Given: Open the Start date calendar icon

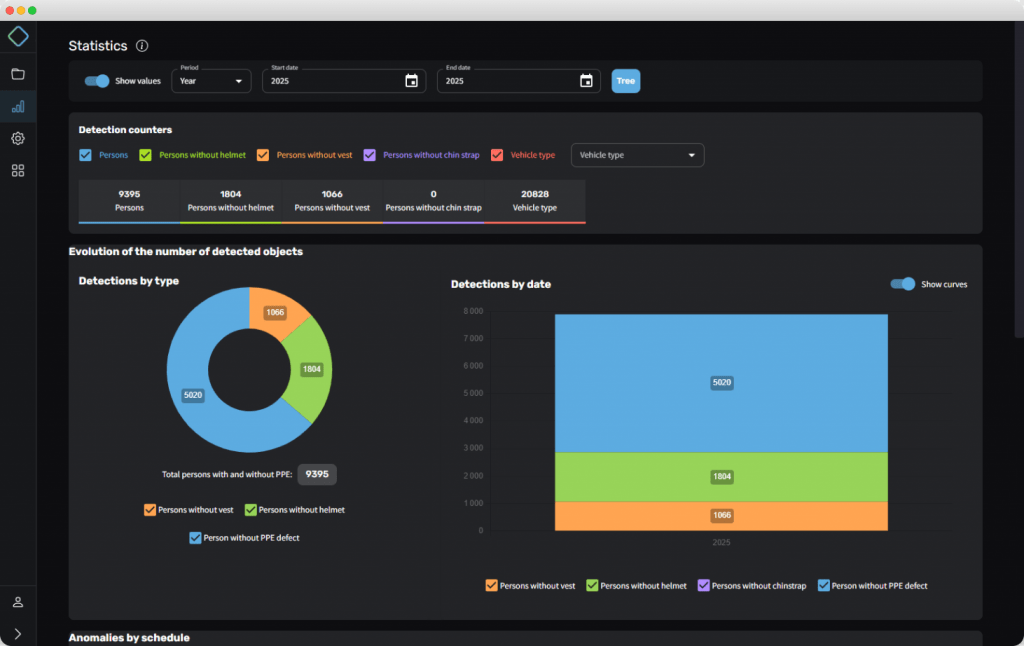Looking at the screenshot, I should (x=411, y=81).
